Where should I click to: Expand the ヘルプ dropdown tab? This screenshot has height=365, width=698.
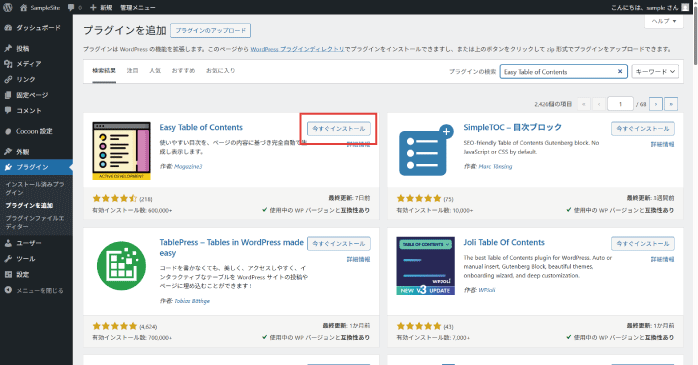664,21
